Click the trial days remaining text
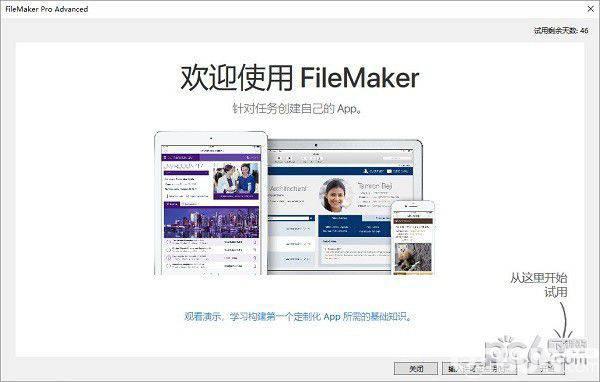 coord(561,31)
